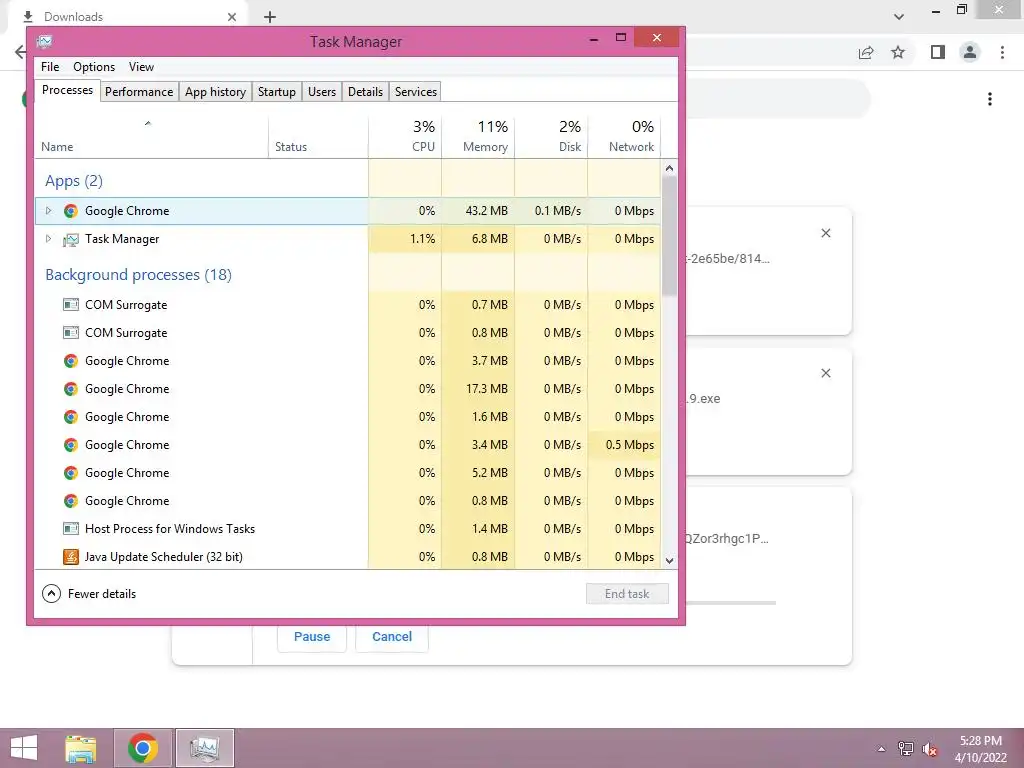Click the Chrome share page icon
1024x768 pixels.
click(866, 52)
